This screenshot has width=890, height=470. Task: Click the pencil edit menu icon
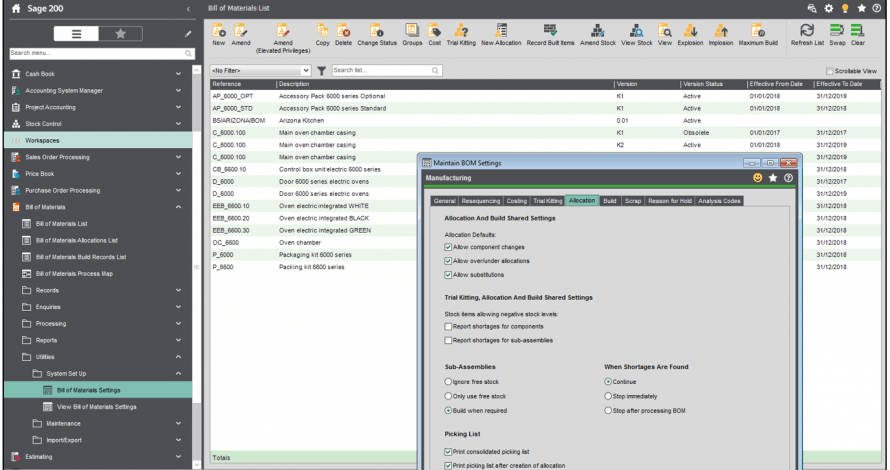188,34
